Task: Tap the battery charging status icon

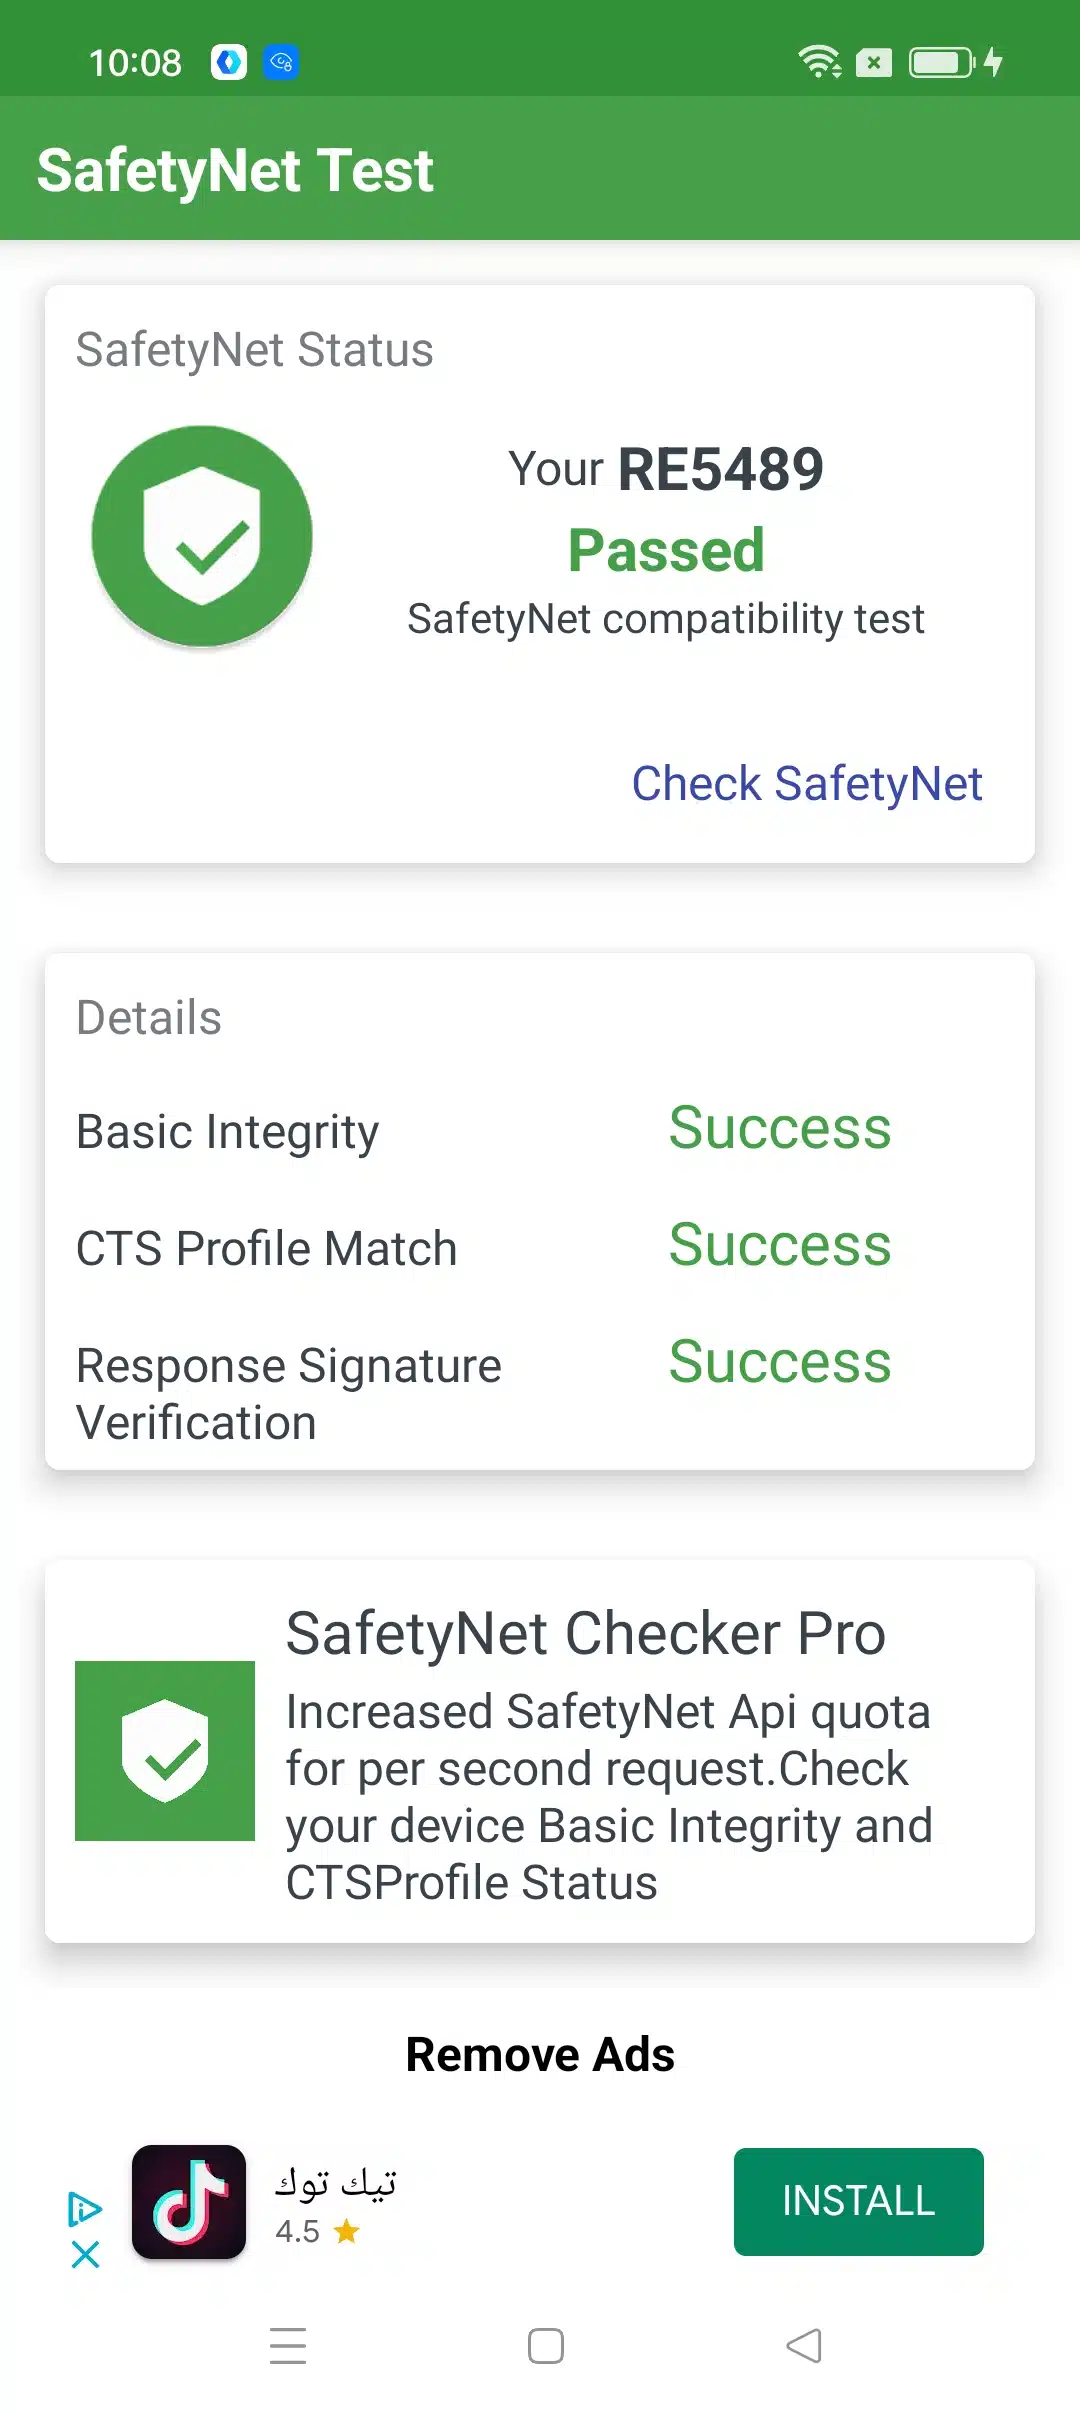Action: (x=955, y=62)
